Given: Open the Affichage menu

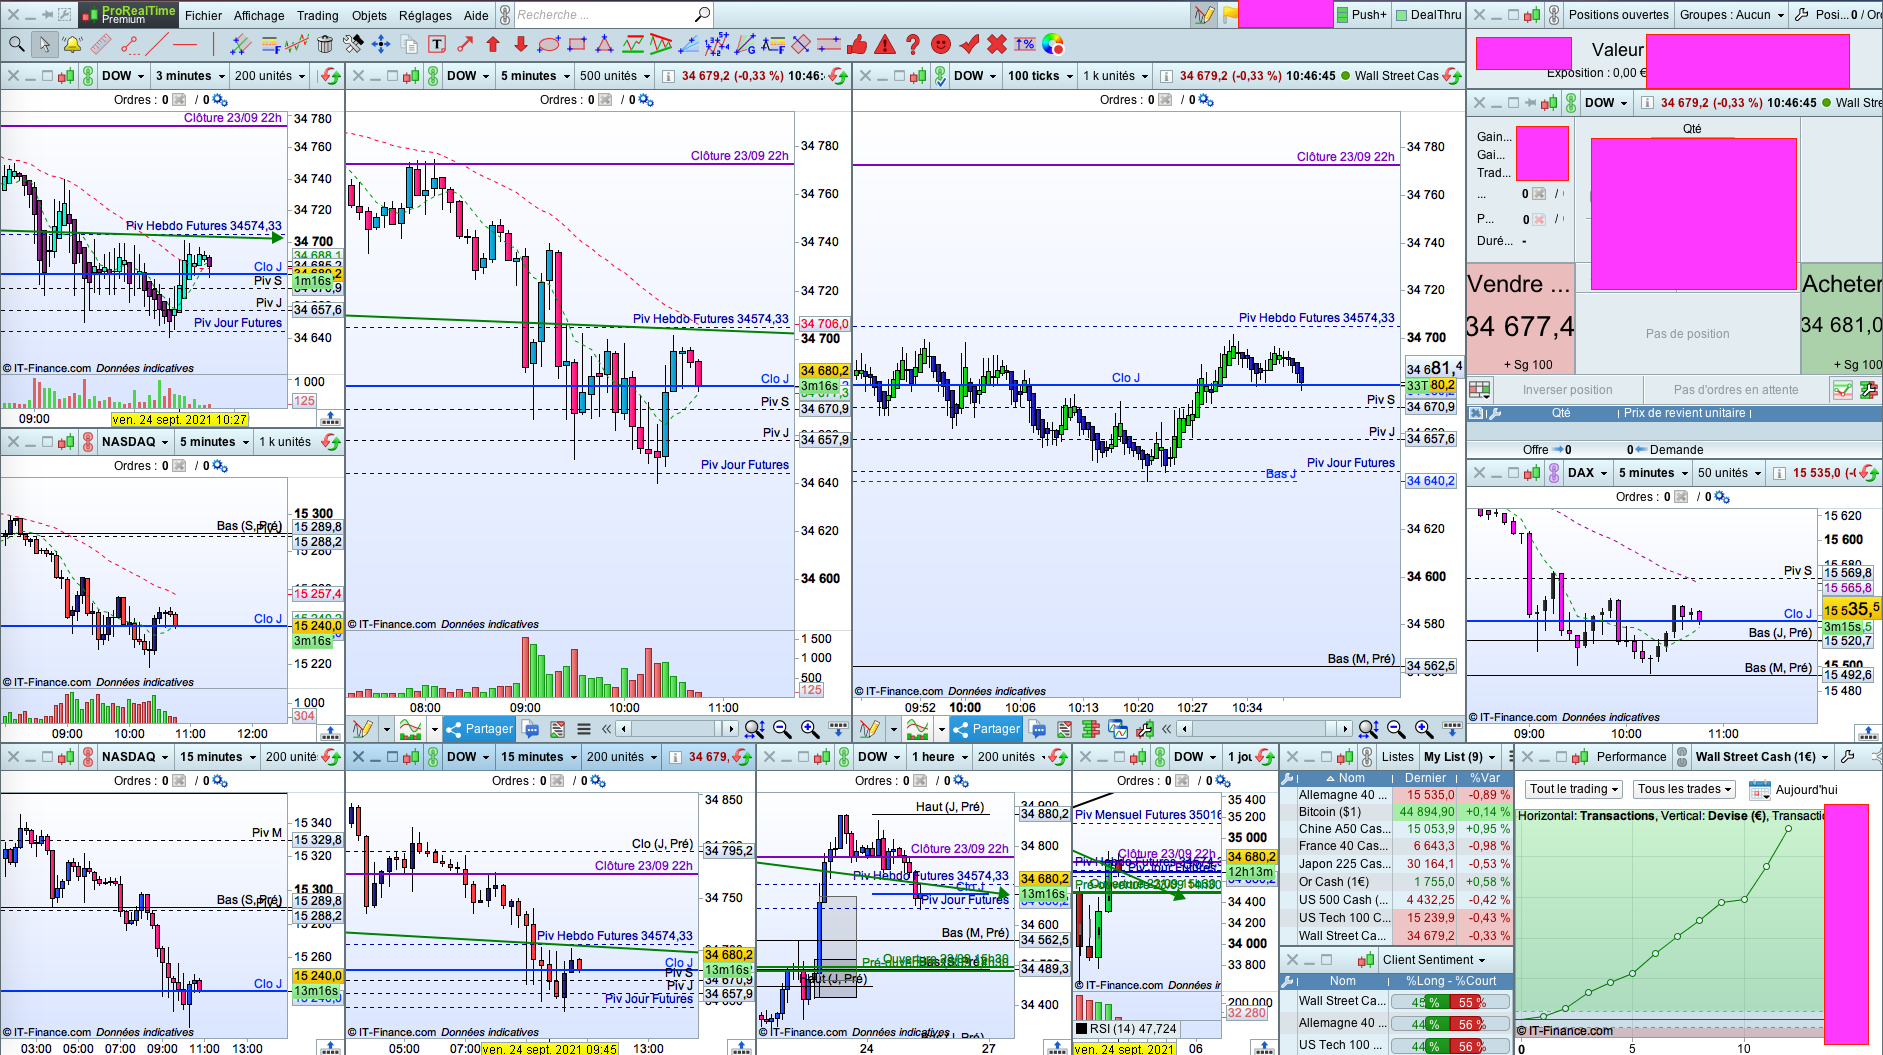Looking at the screenshot, I should [259, 15].
